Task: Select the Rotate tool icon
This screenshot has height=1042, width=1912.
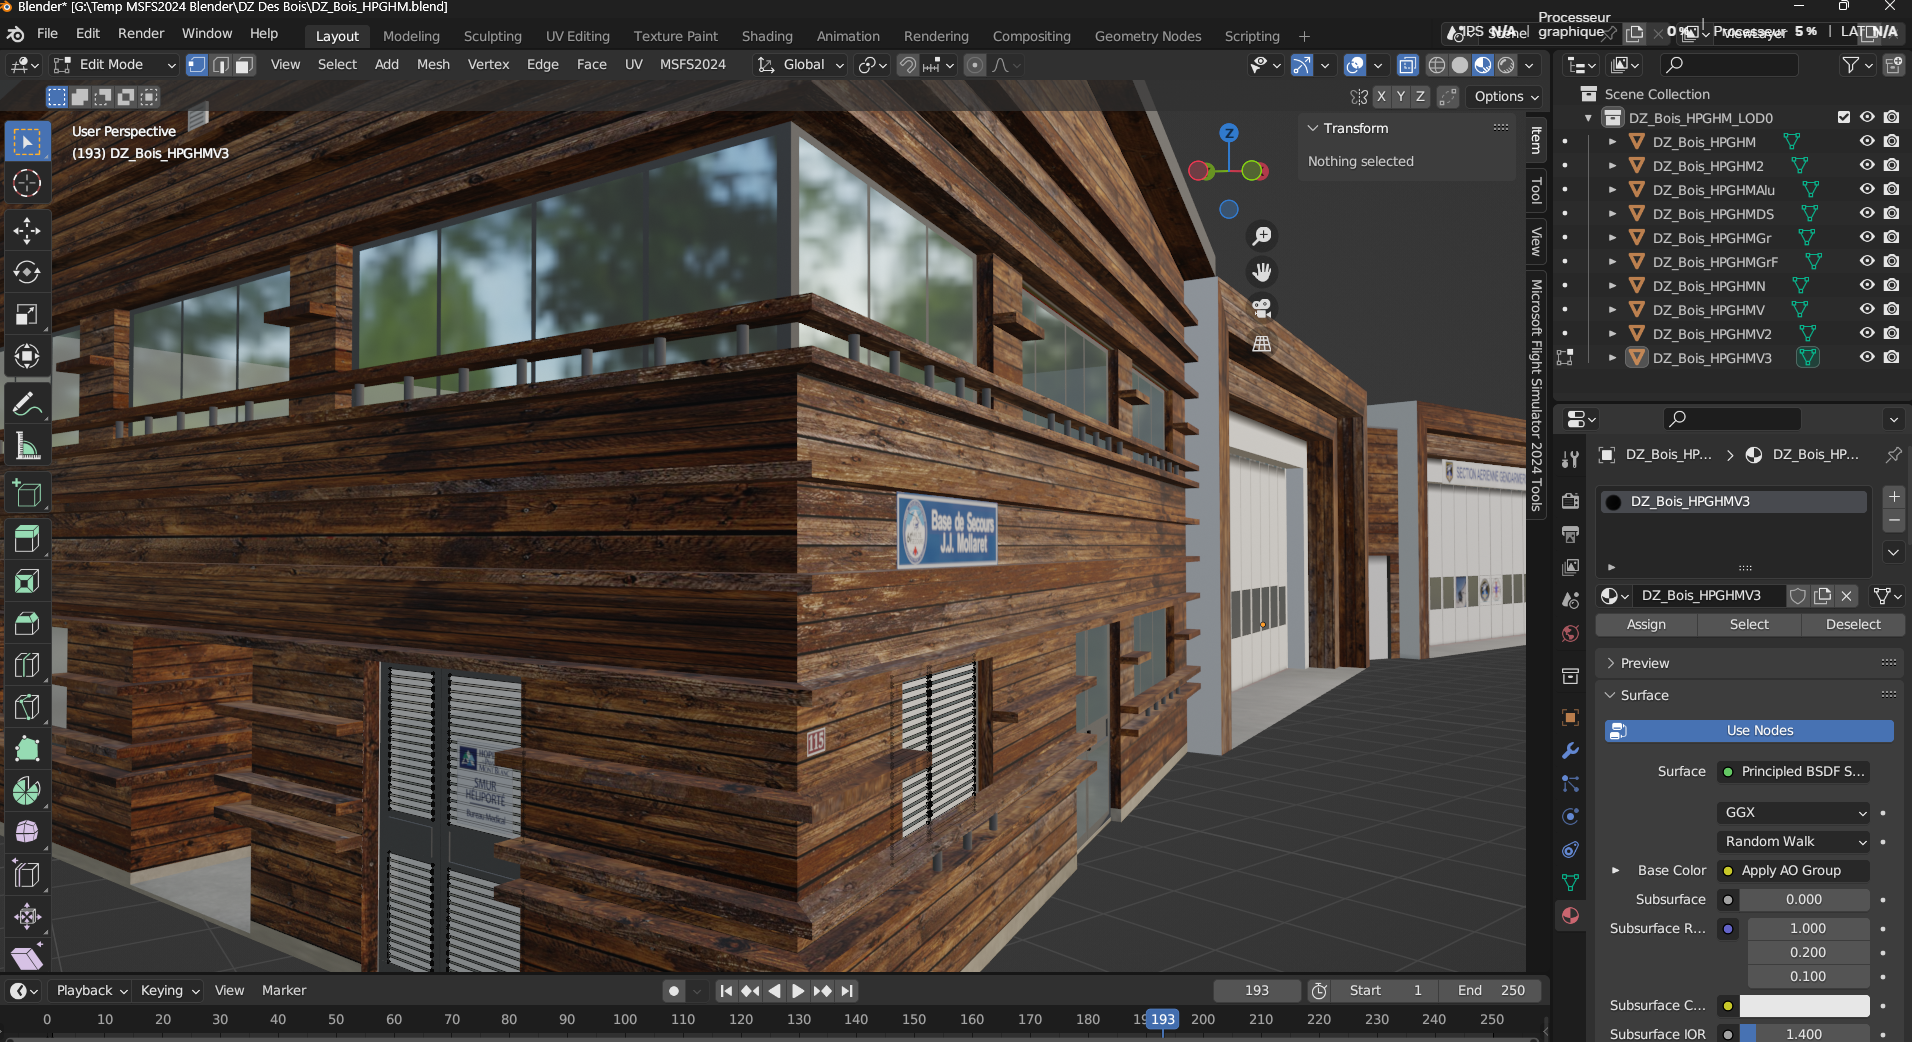Action: tap(27, 272)
